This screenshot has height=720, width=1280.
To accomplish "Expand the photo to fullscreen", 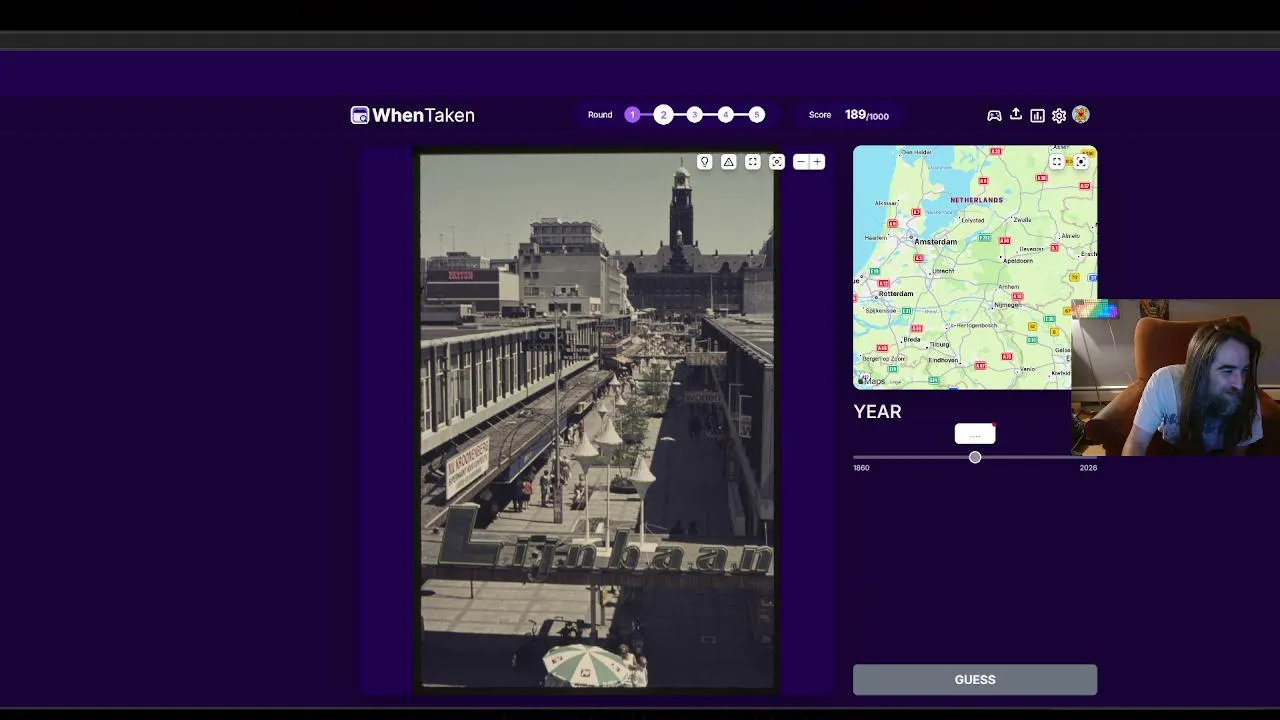I will point(753,162).
